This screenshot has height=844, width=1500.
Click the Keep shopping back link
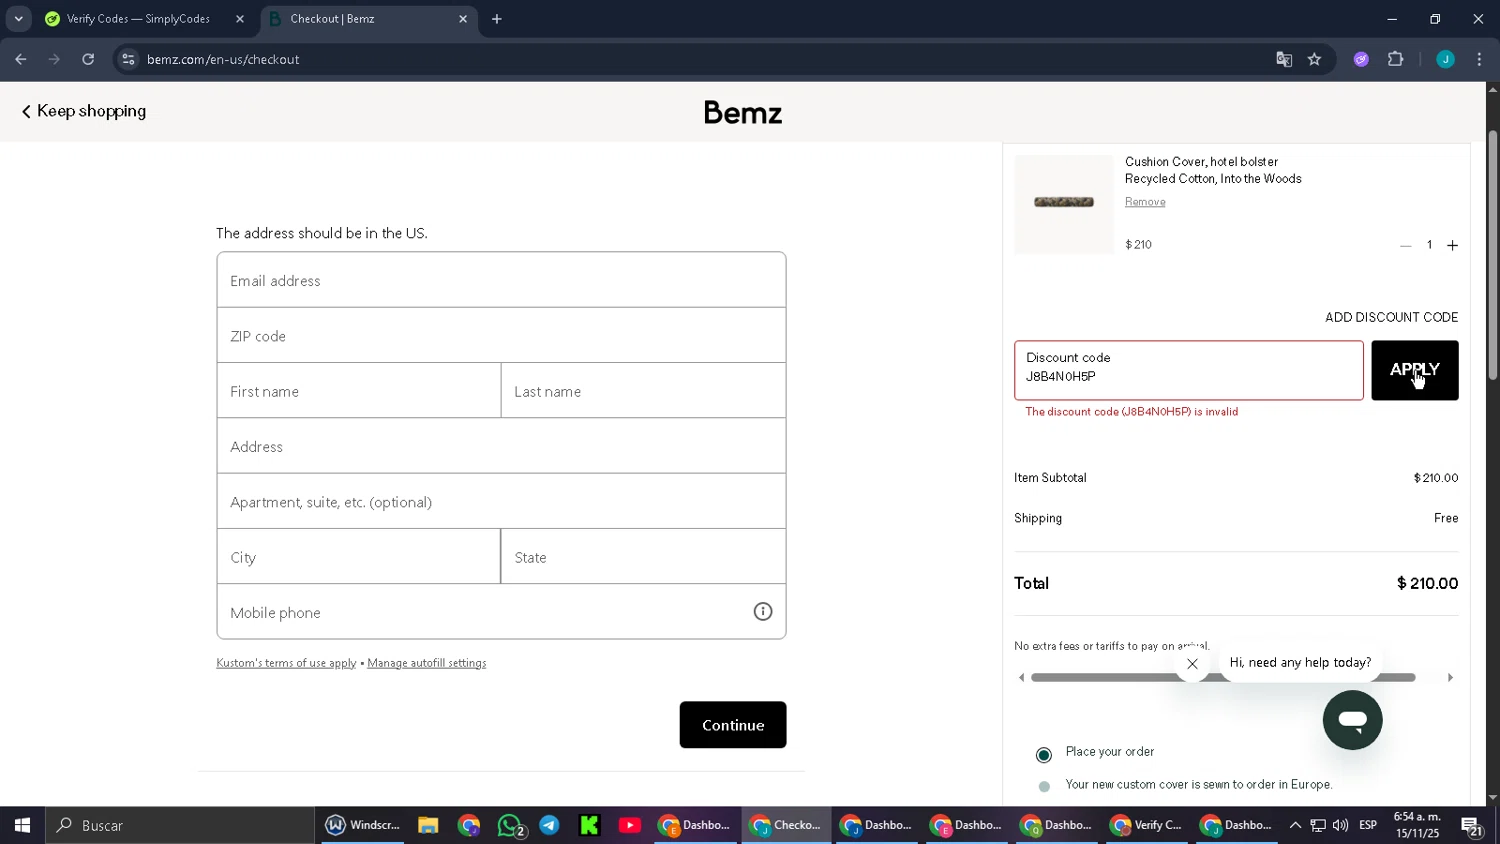point(84,111)
